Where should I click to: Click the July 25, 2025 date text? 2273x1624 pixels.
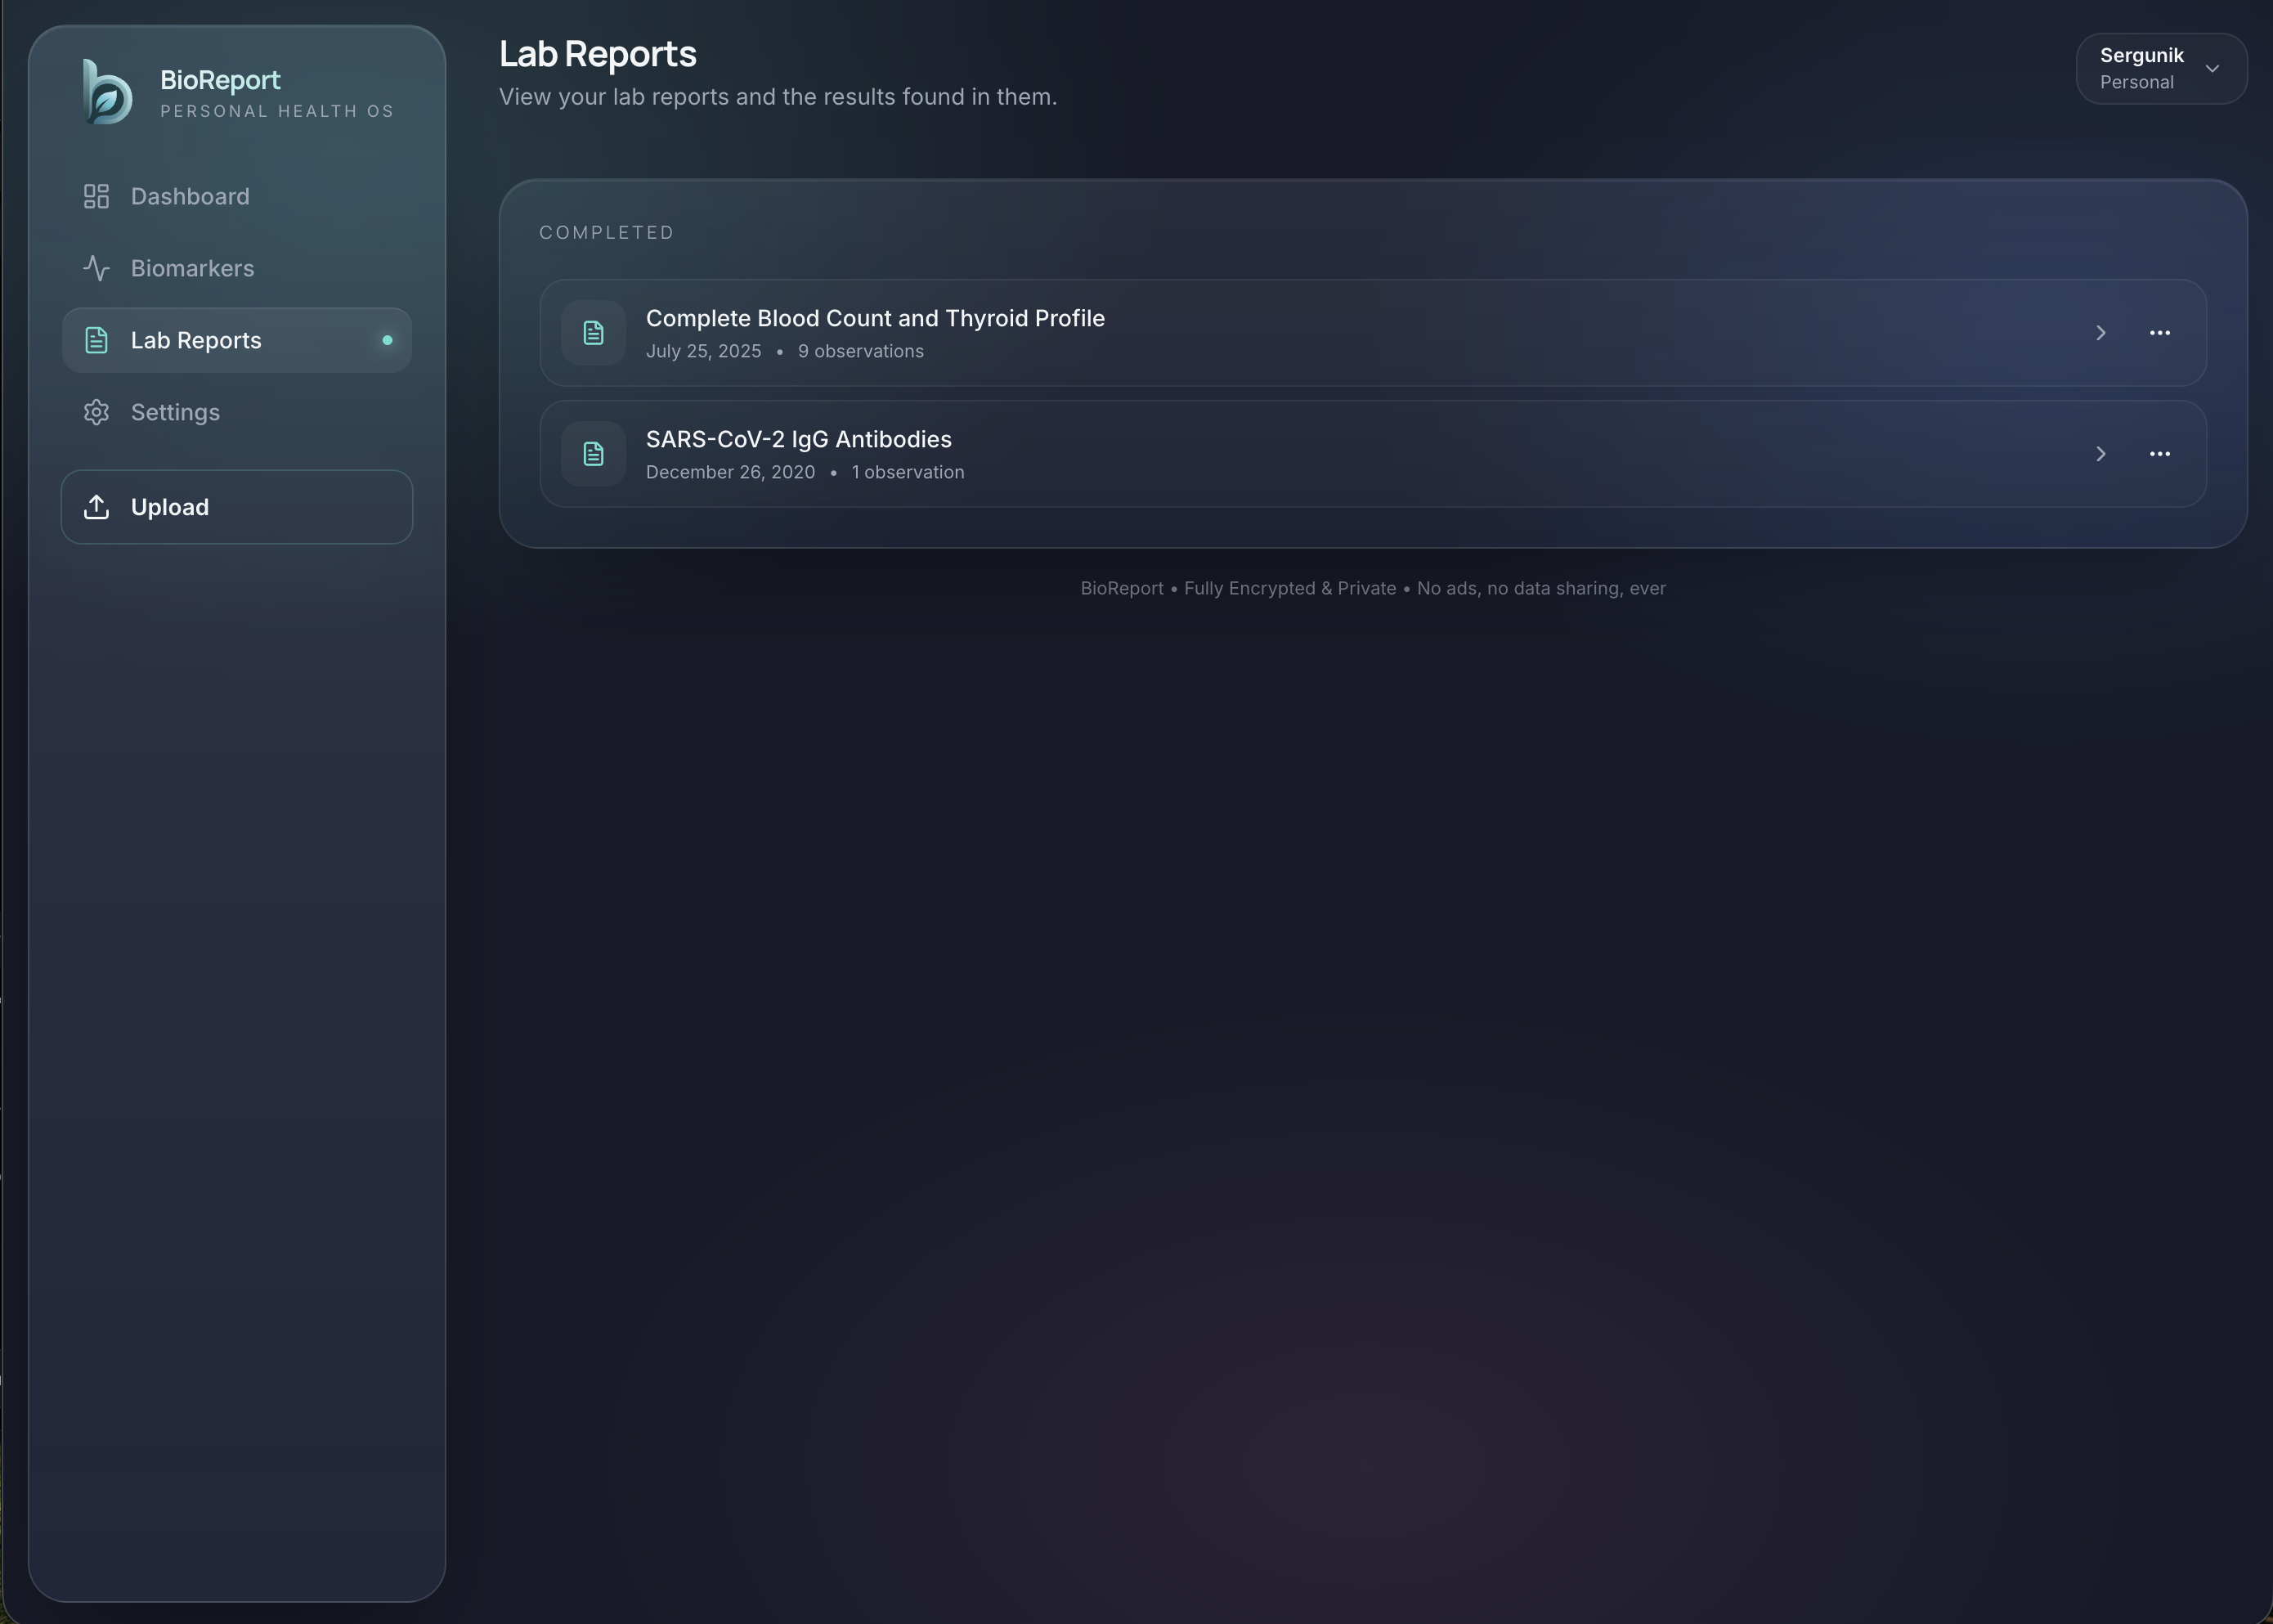coord(703,351)
